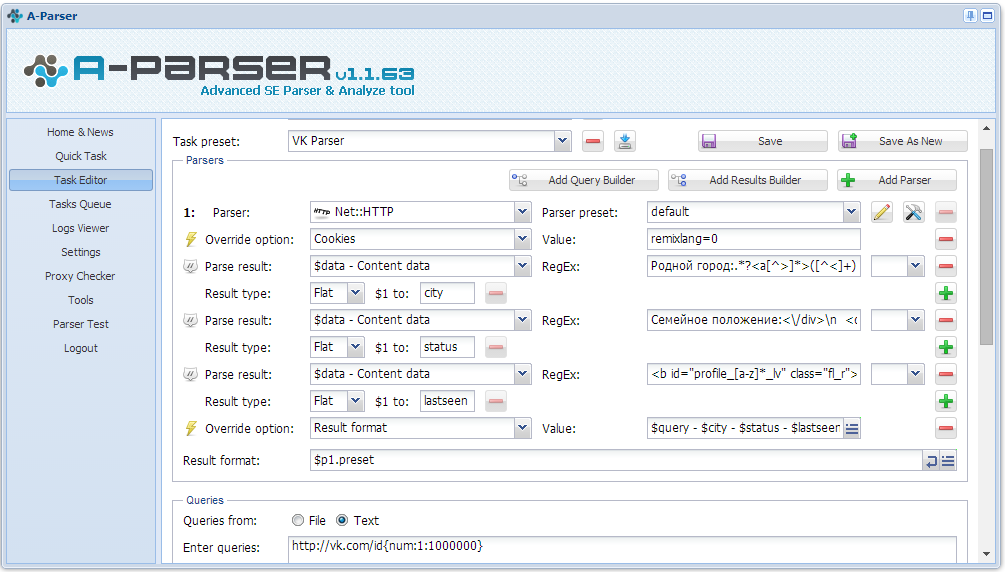Screen dimensions: 1005x572
Task: Click the lightning icon beside Cookies override
Action: pos(191,239)
